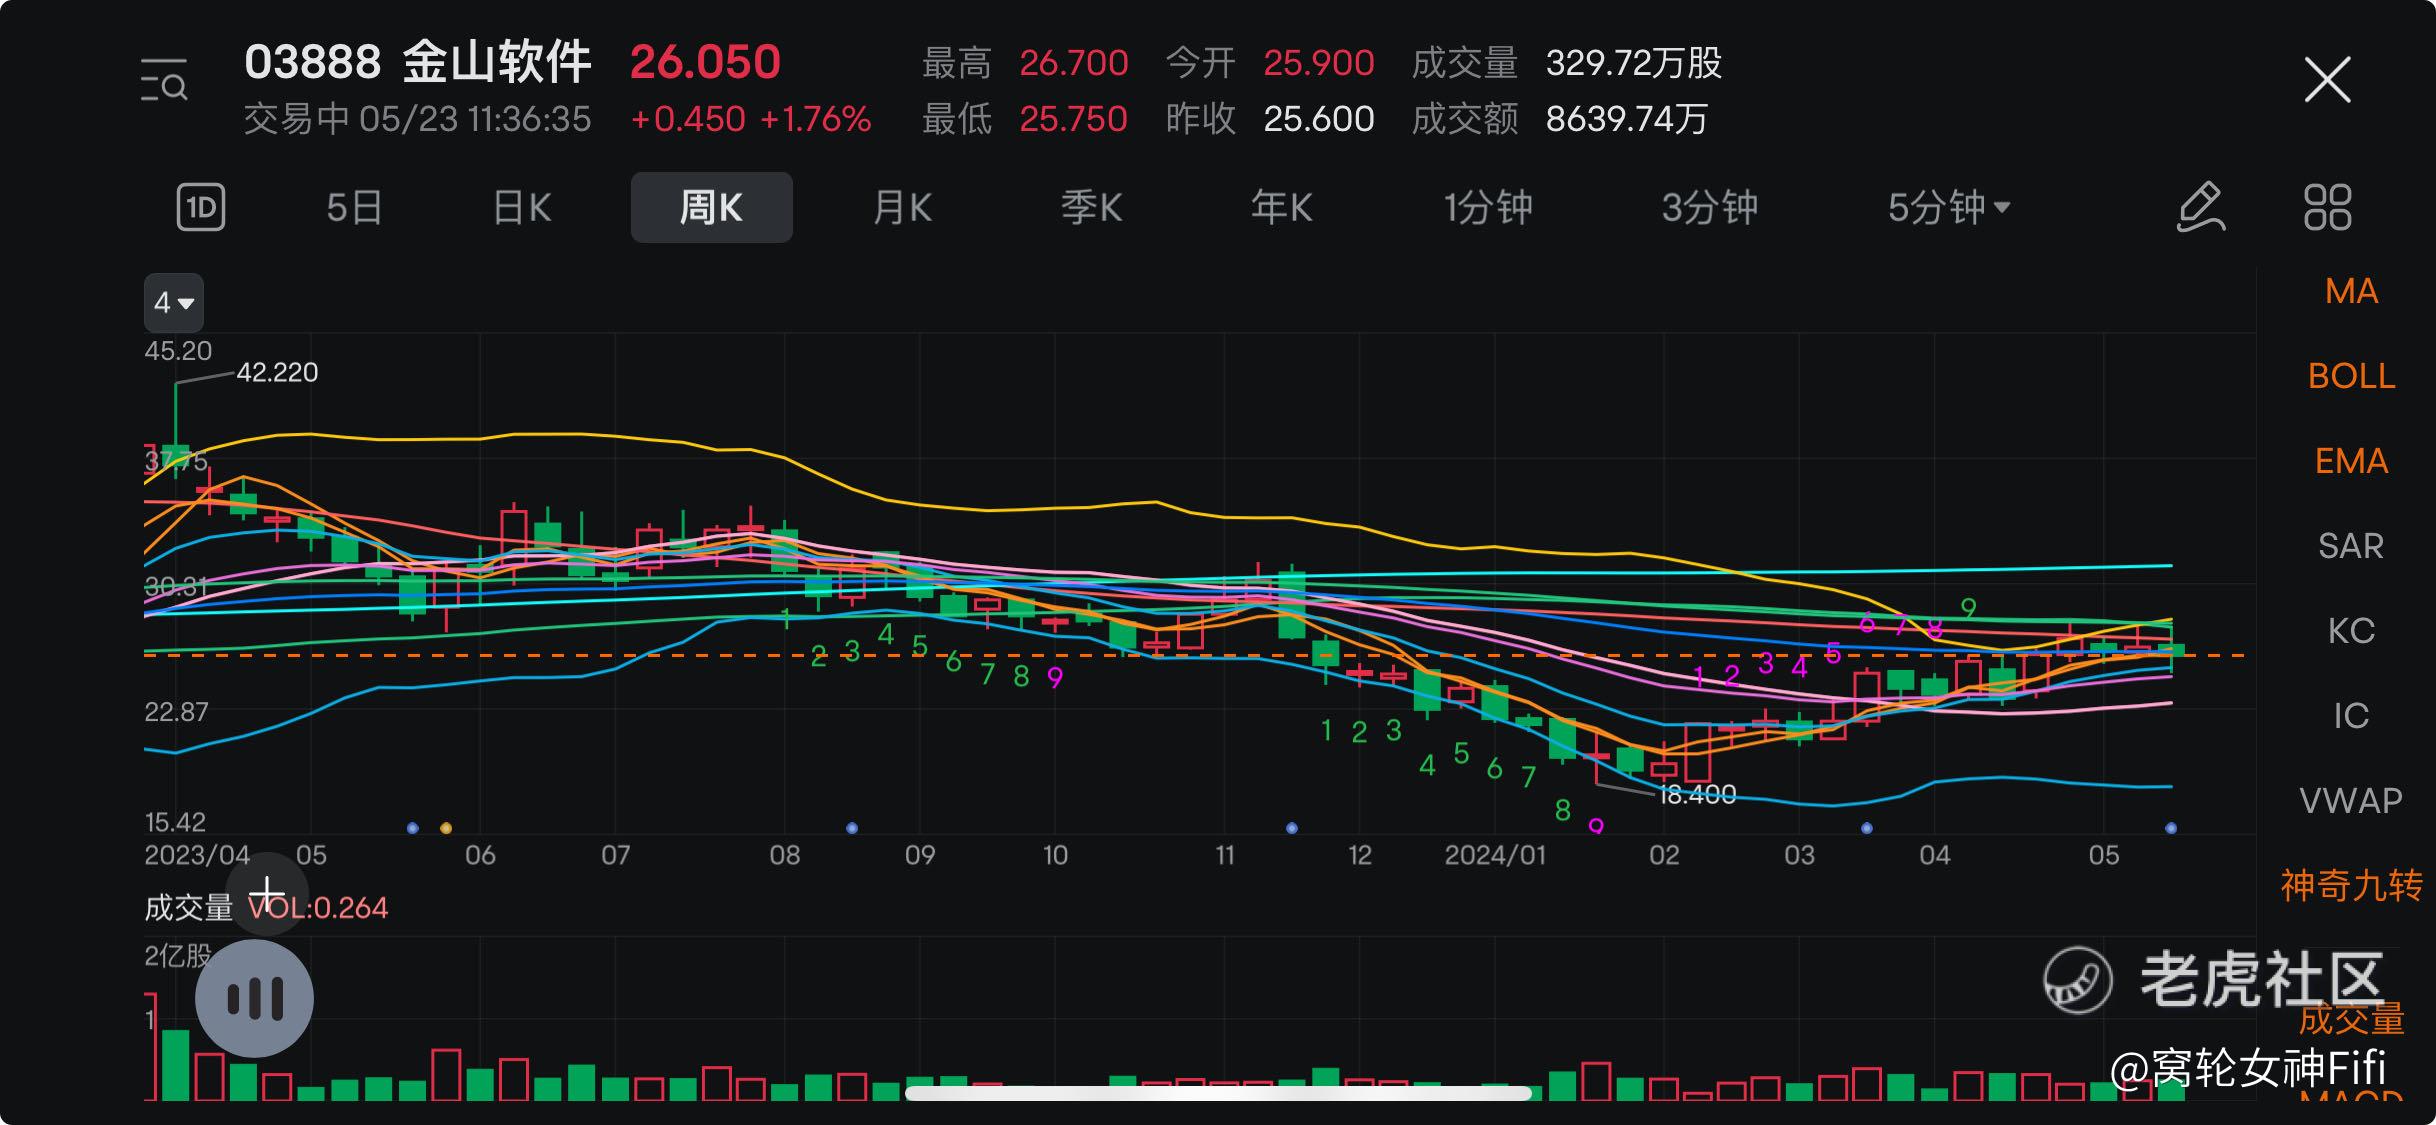Click the 42.220 high price label

tap(277, 372)
